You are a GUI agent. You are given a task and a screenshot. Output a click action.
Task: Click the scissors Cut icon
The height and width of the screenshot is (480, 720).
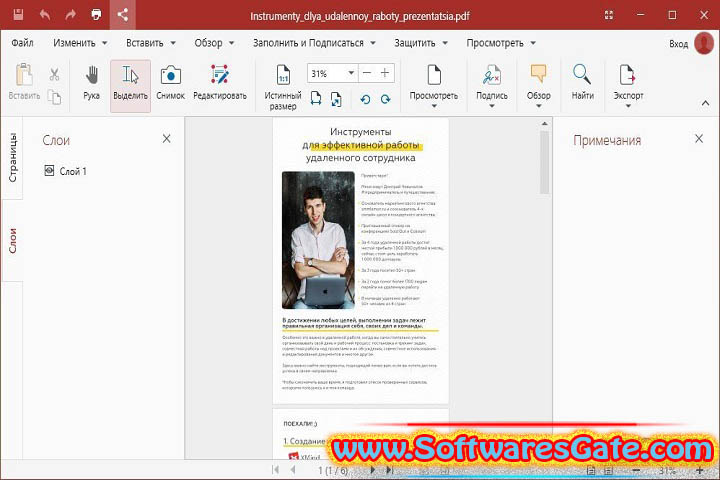click(55, 74)
